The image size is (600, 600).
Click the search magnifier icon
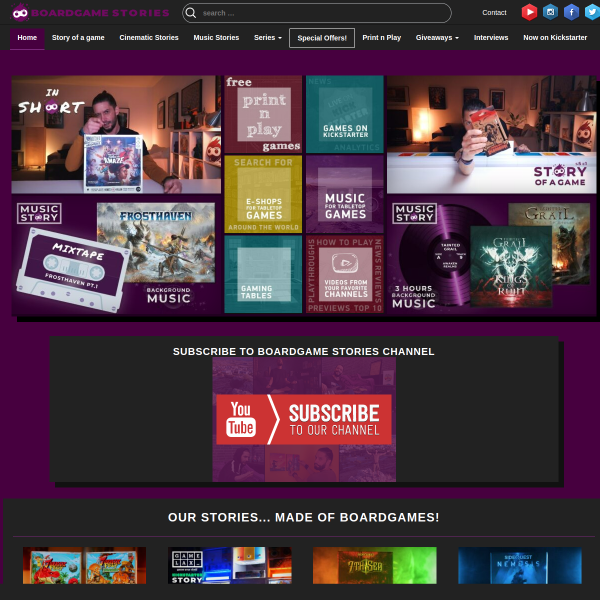click(191, 13)
